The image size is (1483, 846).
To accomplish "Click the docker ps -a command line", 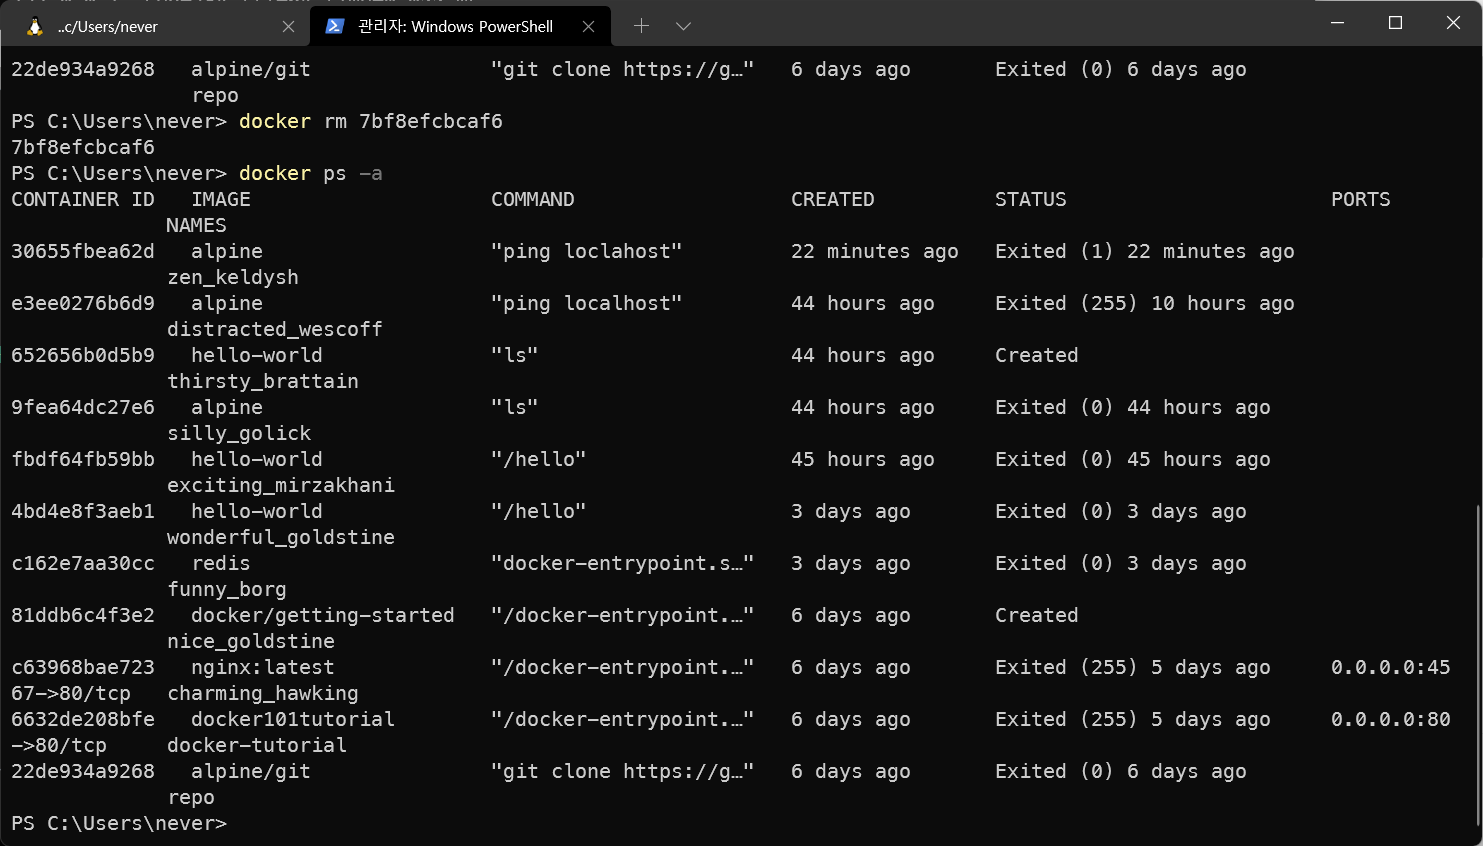I will click(311, 173).
